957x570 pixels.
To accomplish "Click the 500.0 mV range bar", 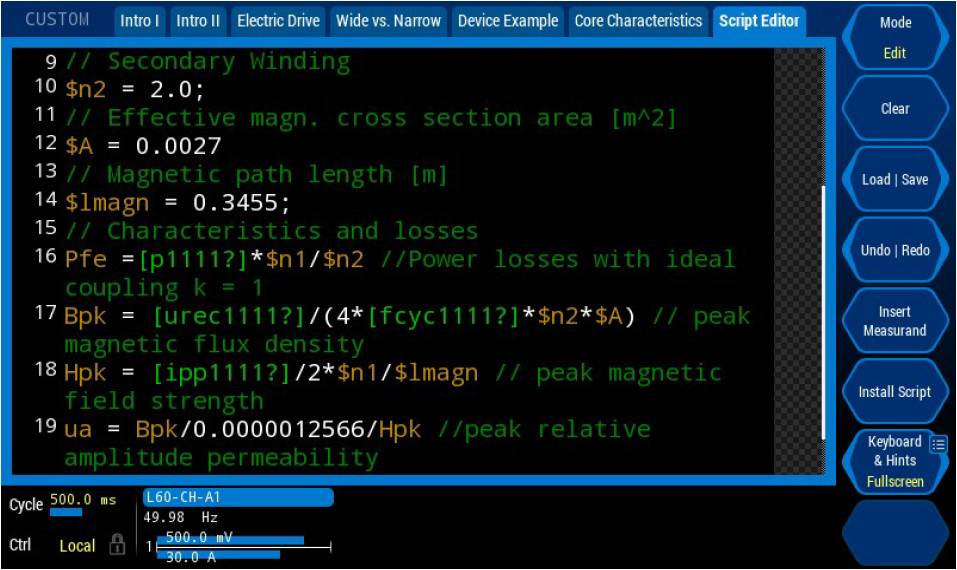I will [x=231, y=538].
